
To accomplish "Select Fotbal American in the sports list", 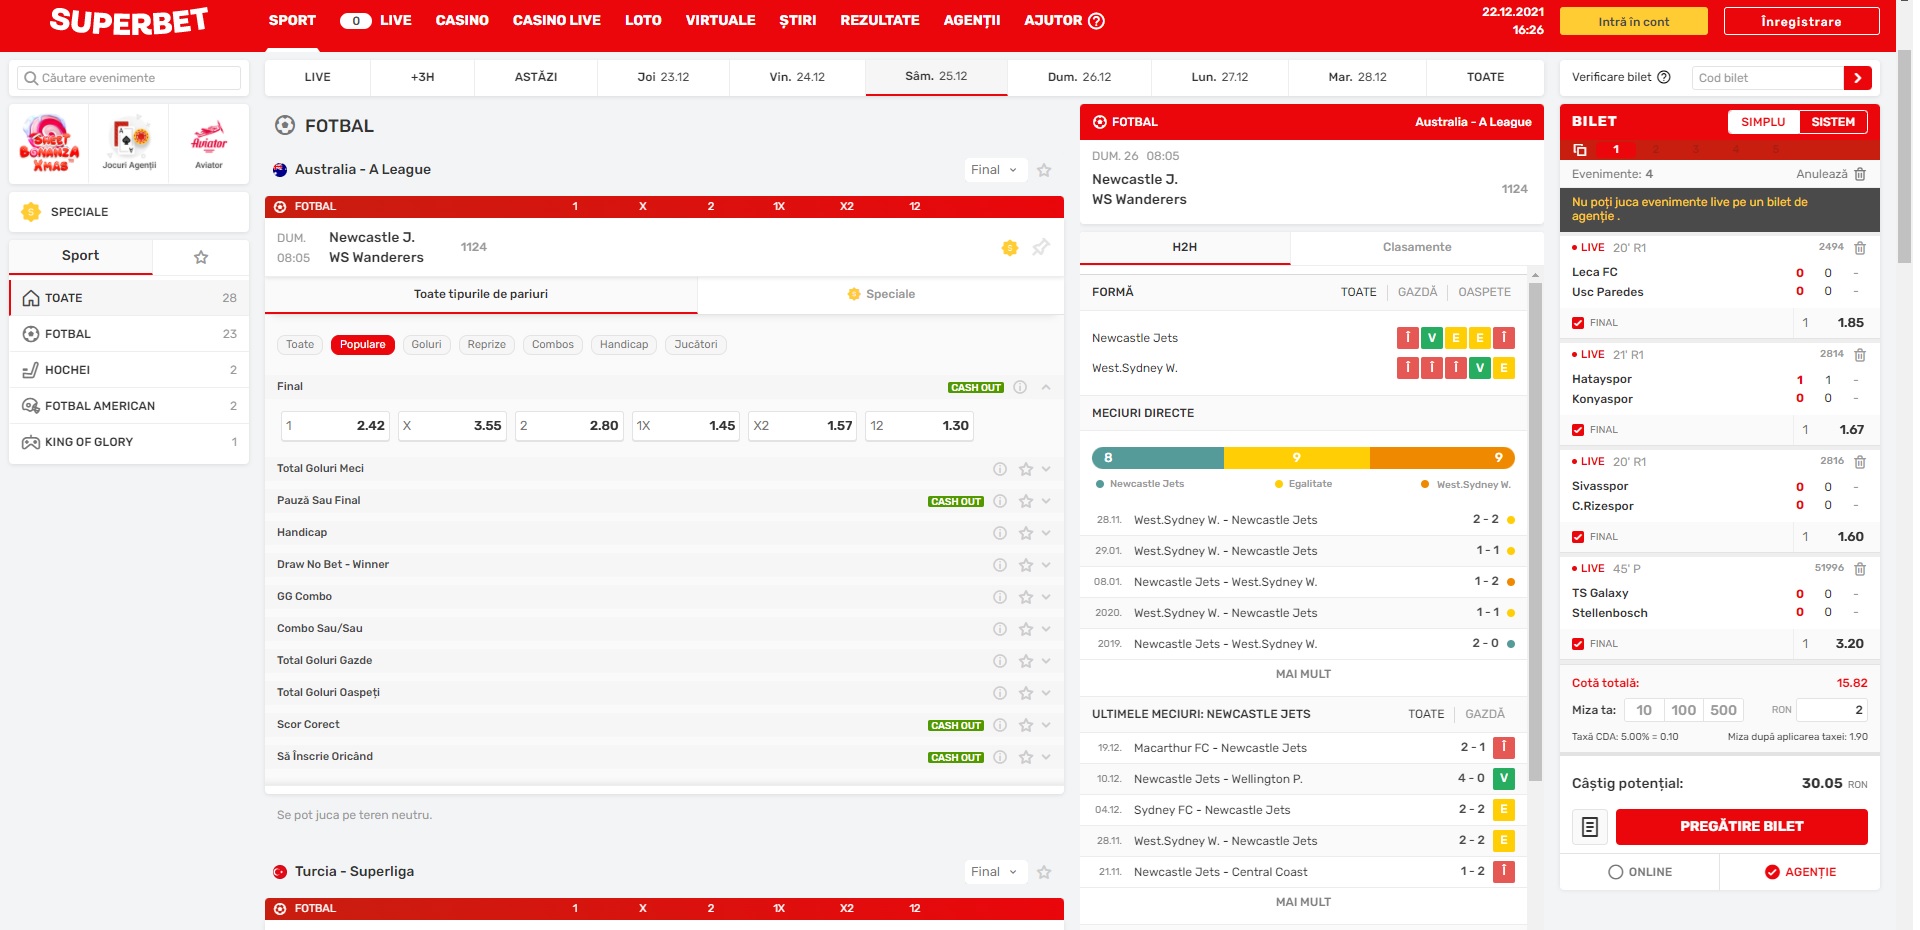I will [129, 406].
